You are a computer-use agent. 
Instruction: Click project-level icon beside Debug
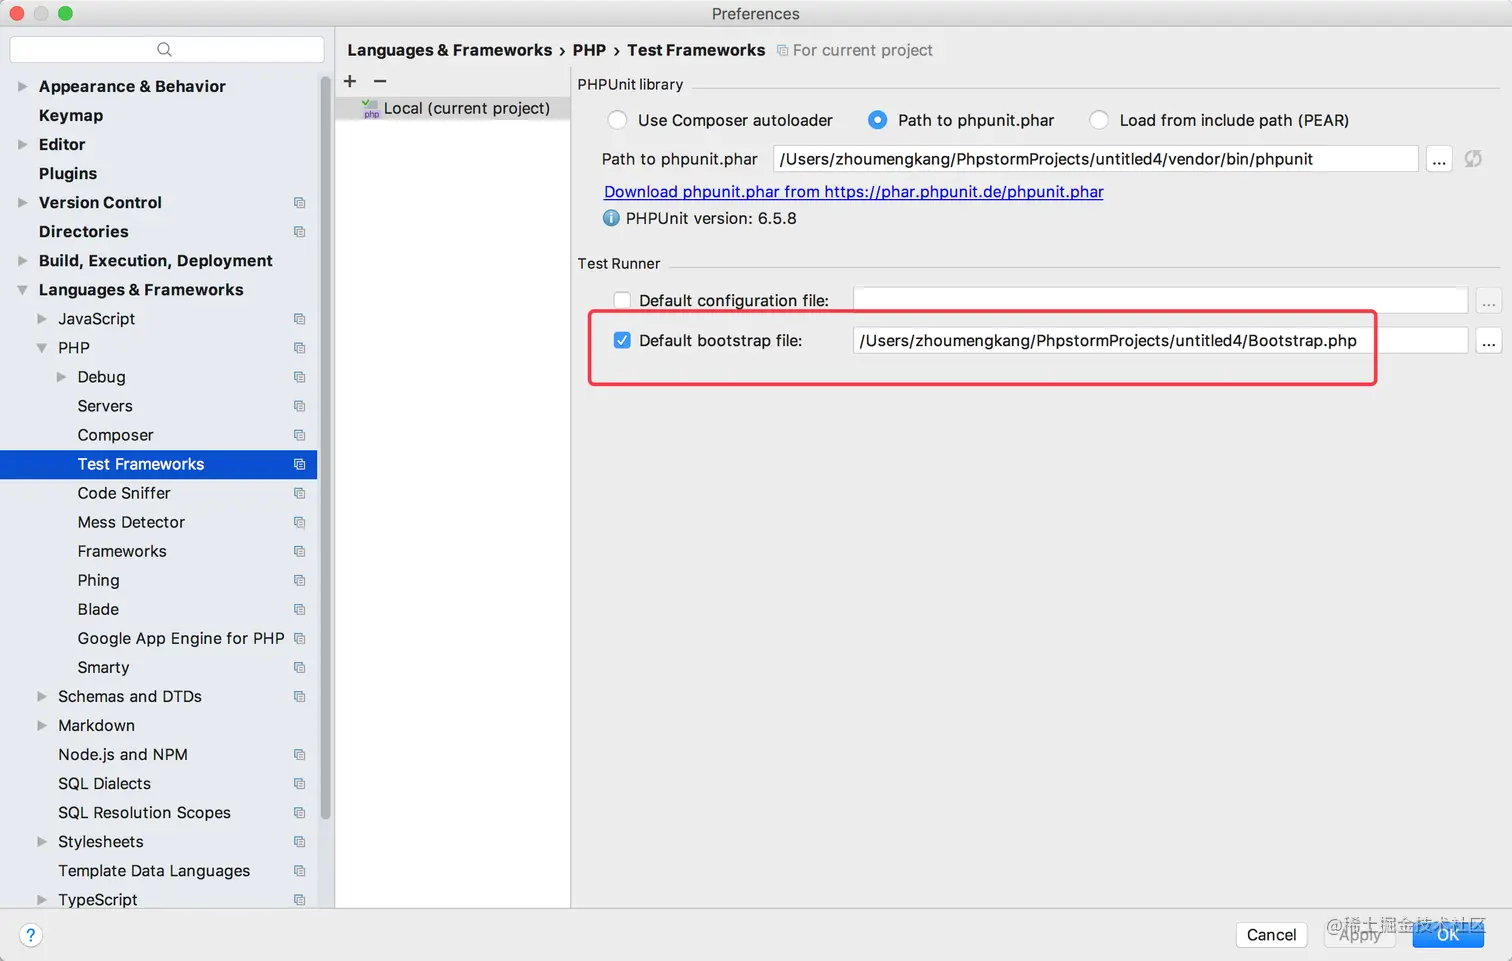click(x=299, y=377)
